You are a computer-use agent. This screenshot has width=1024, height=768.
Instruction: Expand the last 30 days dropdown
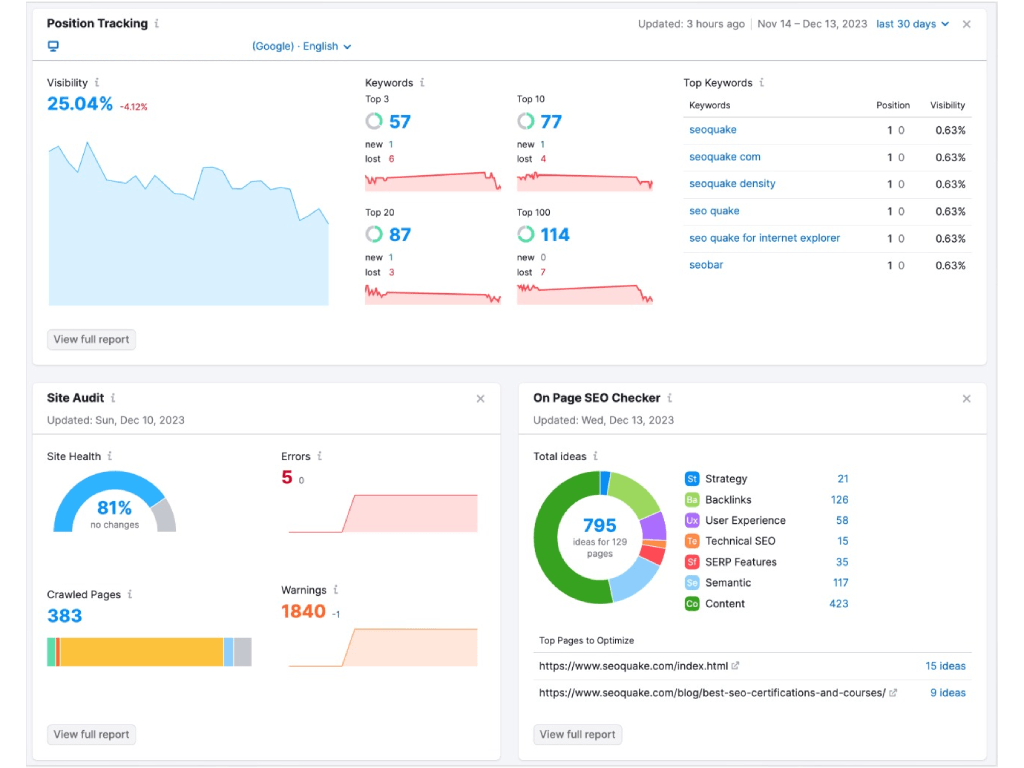(912, 24)
